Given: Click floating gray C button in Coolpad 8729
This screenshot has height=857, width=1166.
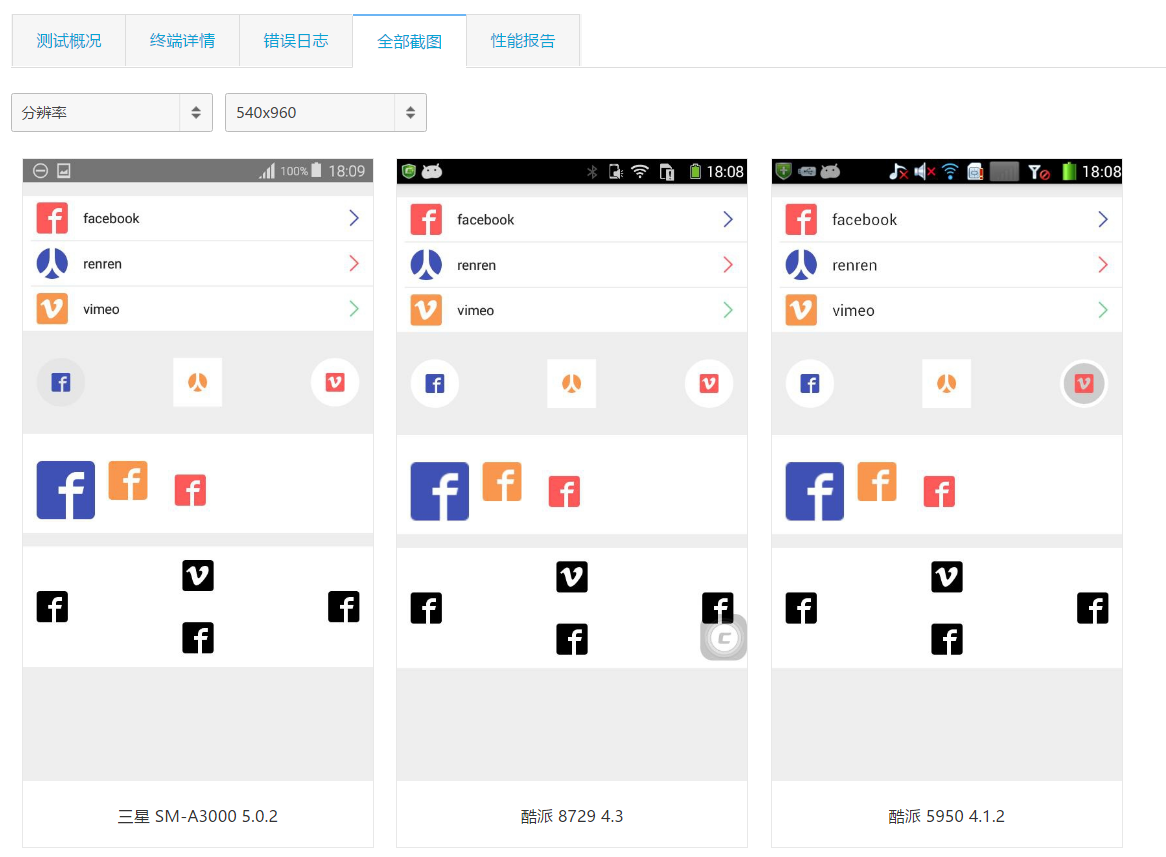Looking at the screenshot, I should click(x=724, y=638).
